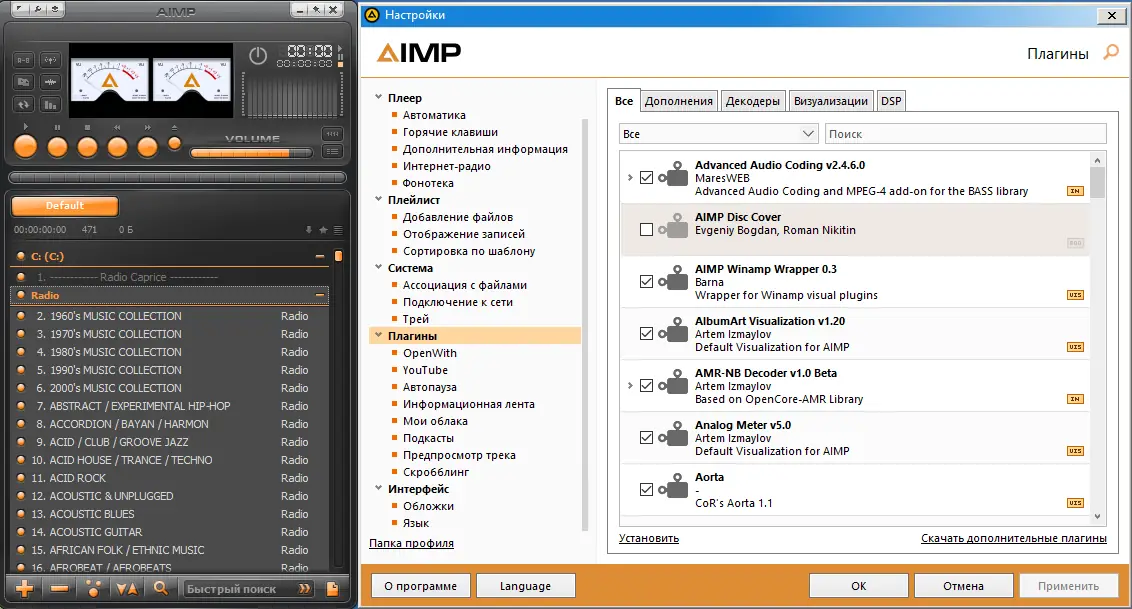Click Скачать дополнительные плагины link
Viewport: 1132px width, 609px height.
tap(1014, 538)
